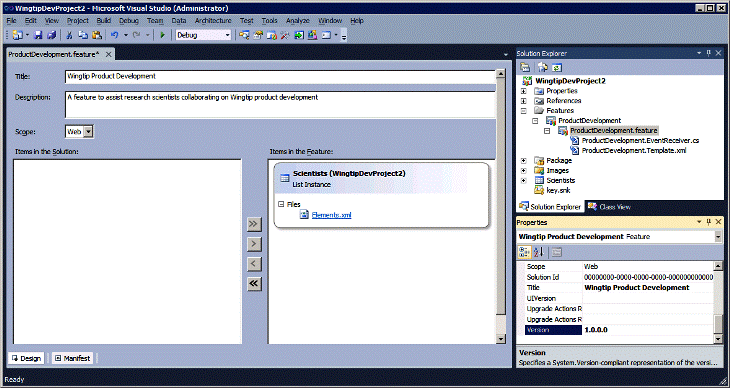Select the Solution Id property row
This screenshot has height=388, width=730.
620,277
